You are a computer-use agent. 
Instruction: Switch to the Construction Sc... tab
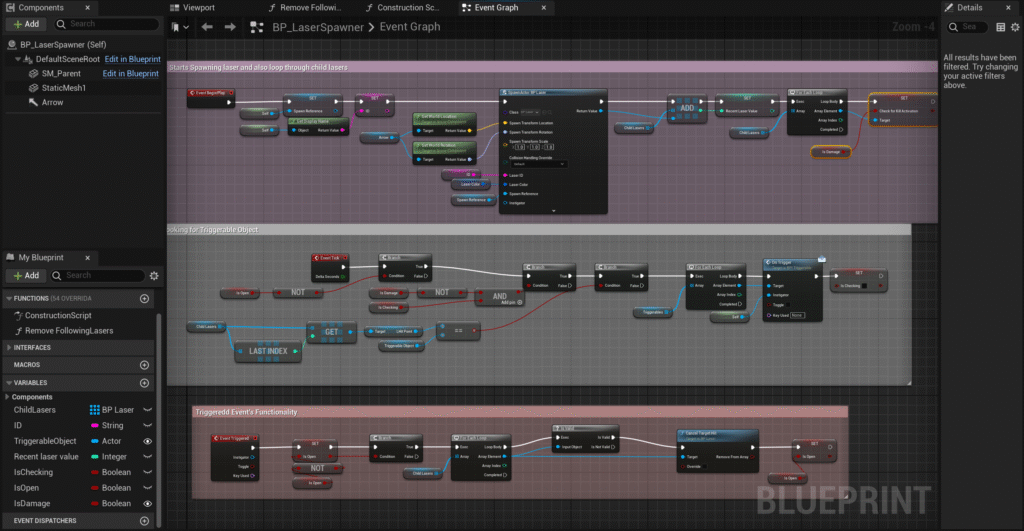pos(402,8)
